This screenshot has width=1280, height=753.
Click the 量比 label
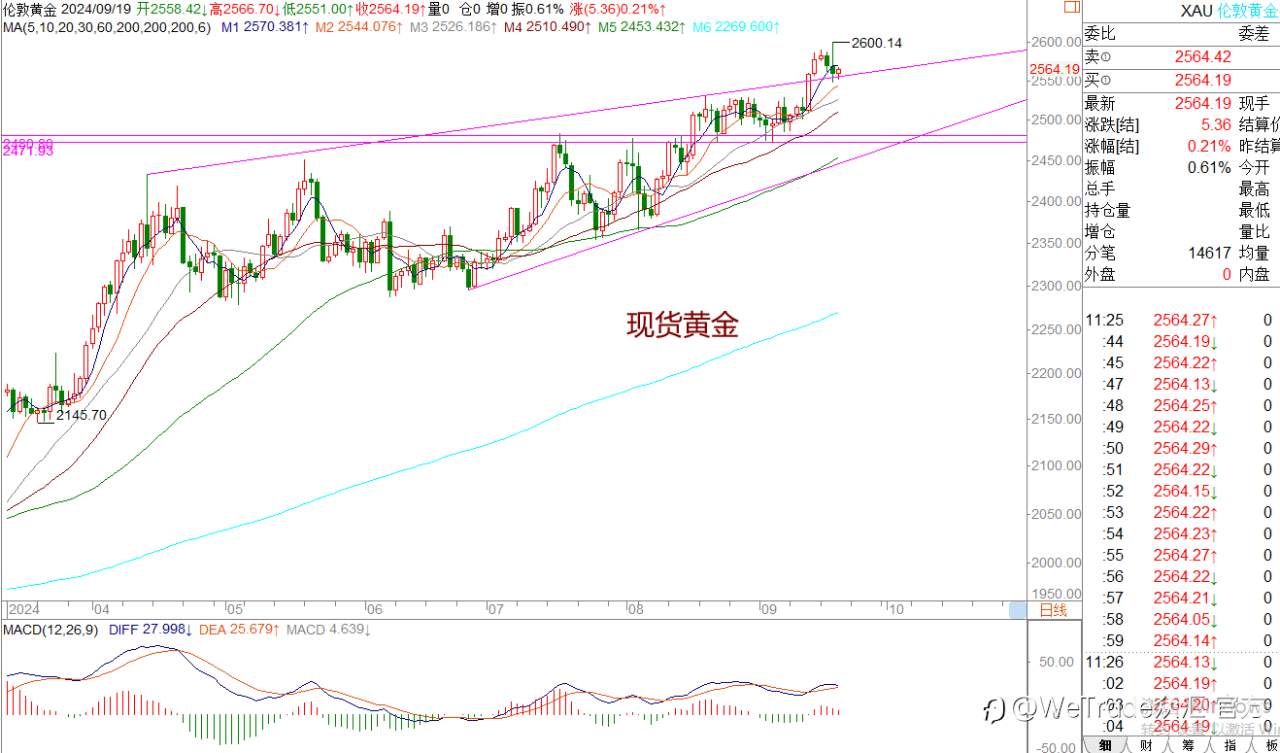pyautogui.click(x=1255, y=232)
